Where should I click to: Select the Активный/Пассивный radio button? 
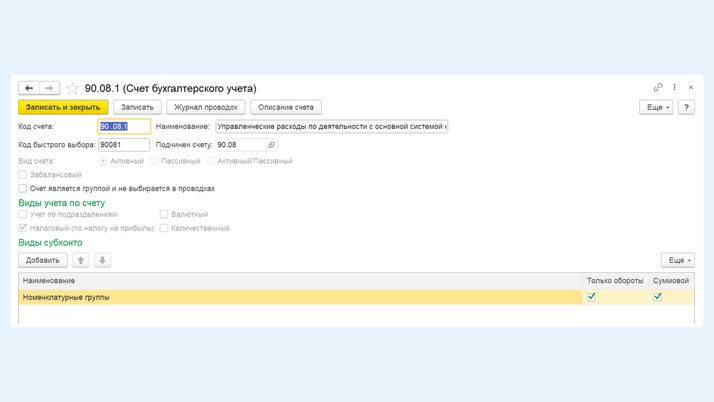[210, 161]
